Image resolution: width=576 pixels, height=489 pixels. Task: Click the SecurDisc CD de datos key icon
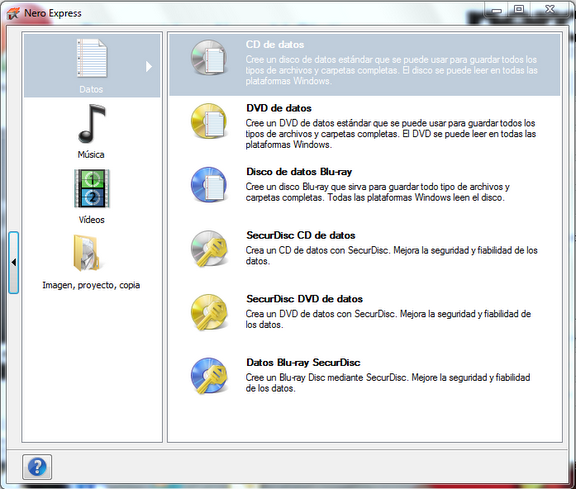[x=209, y=248]
